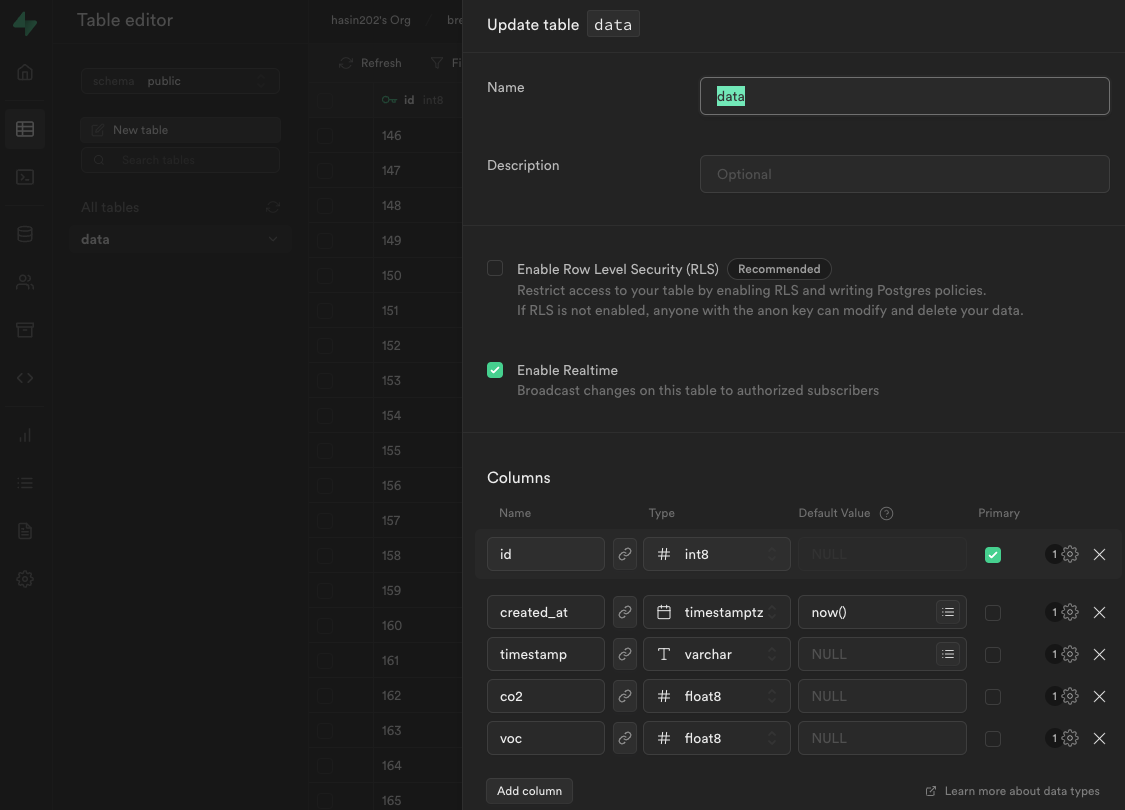Remove the timestamp column with X icon
This screenshot has width=1125, height=810.
tap(1099, 654)
